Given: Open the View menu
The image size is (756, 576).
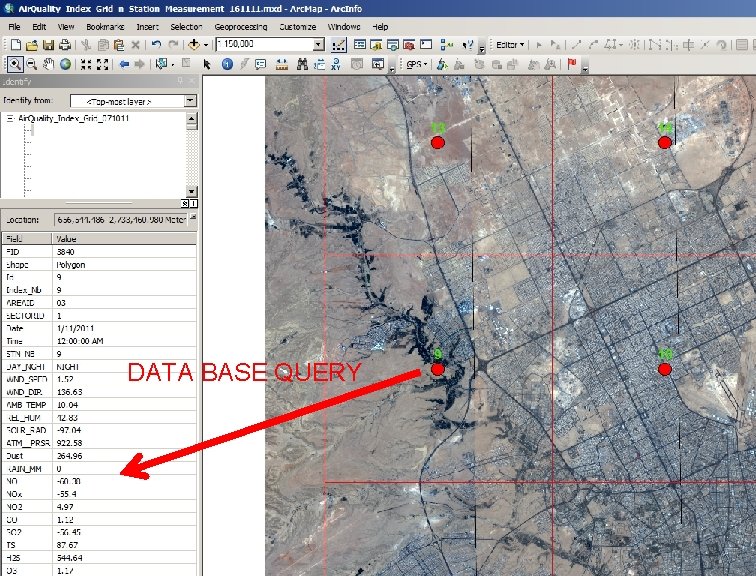Looking at the screenshot, I should 66,27.
